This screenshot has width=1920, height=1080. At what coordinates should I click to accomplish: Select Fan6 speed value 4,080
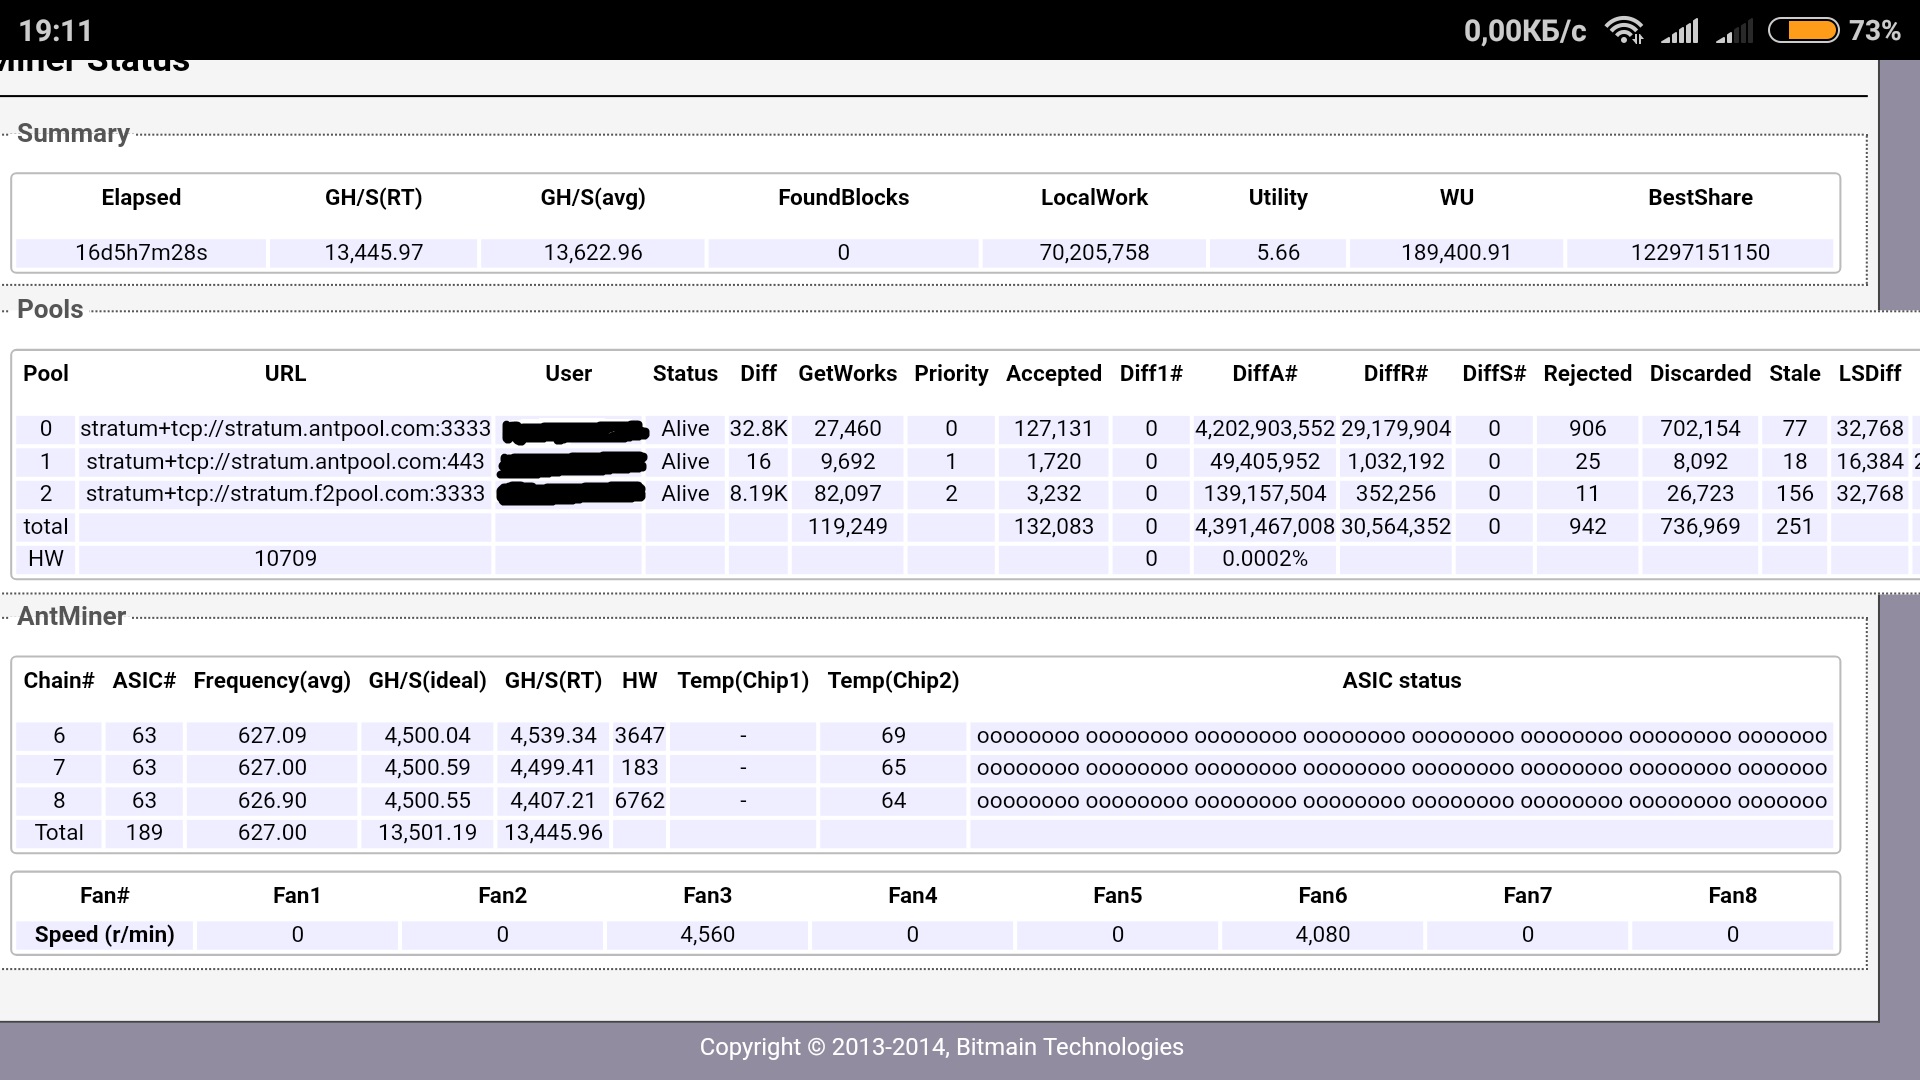(x=1322, y=935)
